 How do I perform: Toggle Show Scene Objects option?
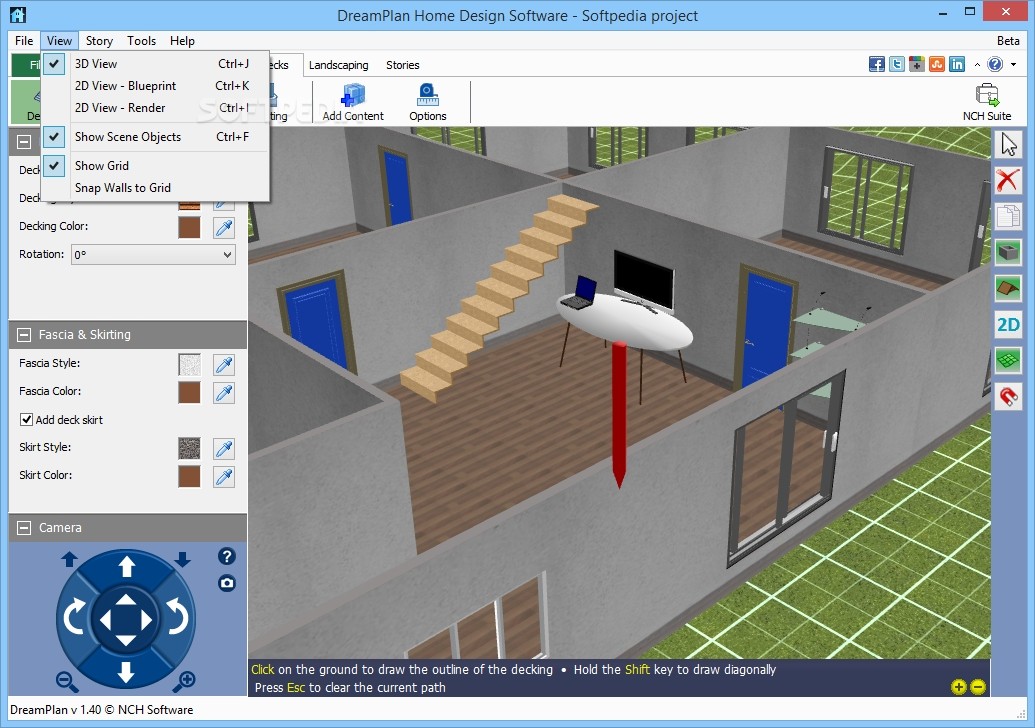pyautogui.click(x=155, y=137)
